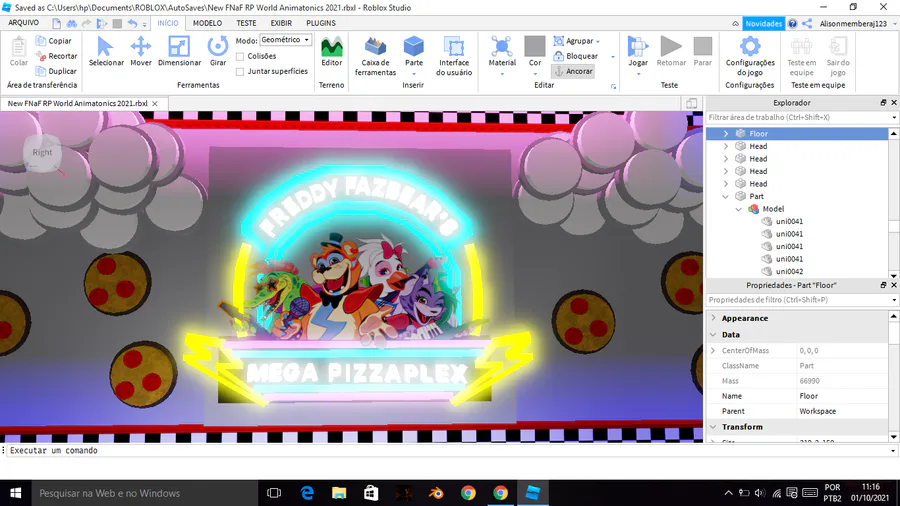Select uni0042 in Explorer
Viewport: 900px width, 506px height.
pos(789,271)
